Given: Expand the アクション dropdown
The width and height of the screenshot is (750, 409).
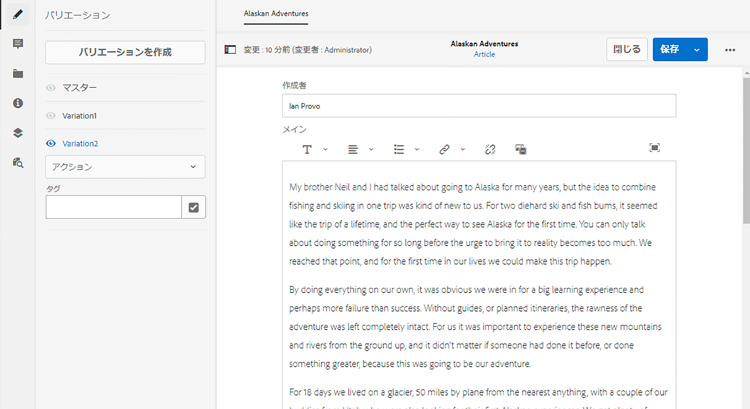Looking at the screenshot, I should tap(125, 167).
